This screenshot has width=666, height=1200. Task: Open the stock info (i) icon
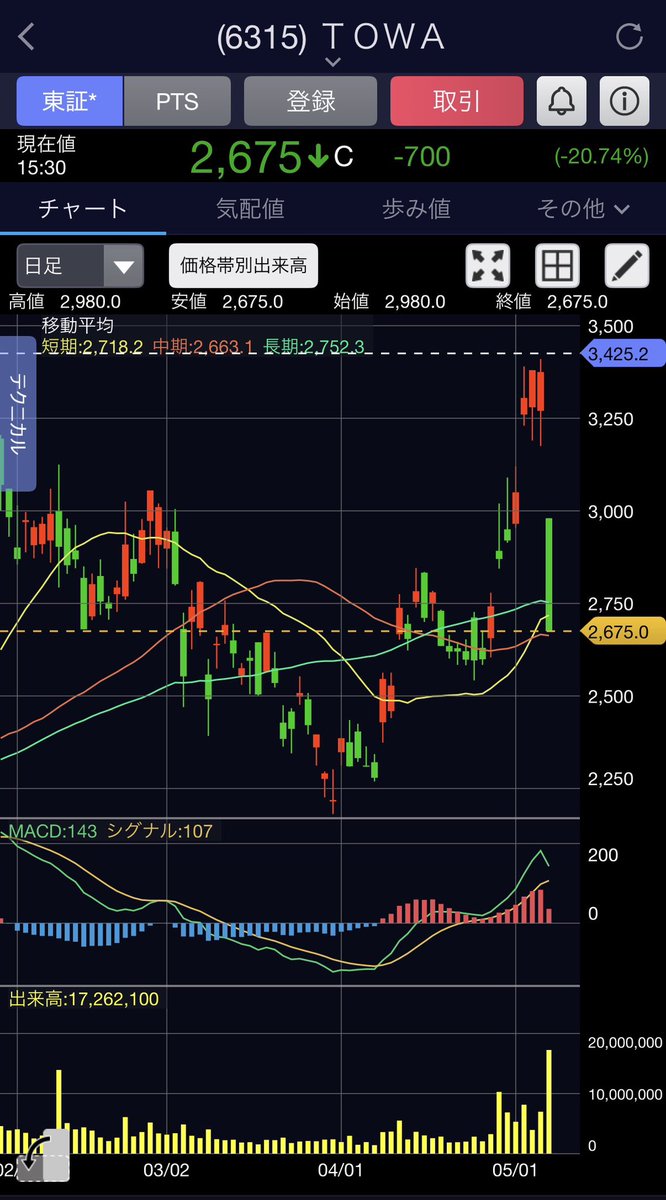[624, 101]
